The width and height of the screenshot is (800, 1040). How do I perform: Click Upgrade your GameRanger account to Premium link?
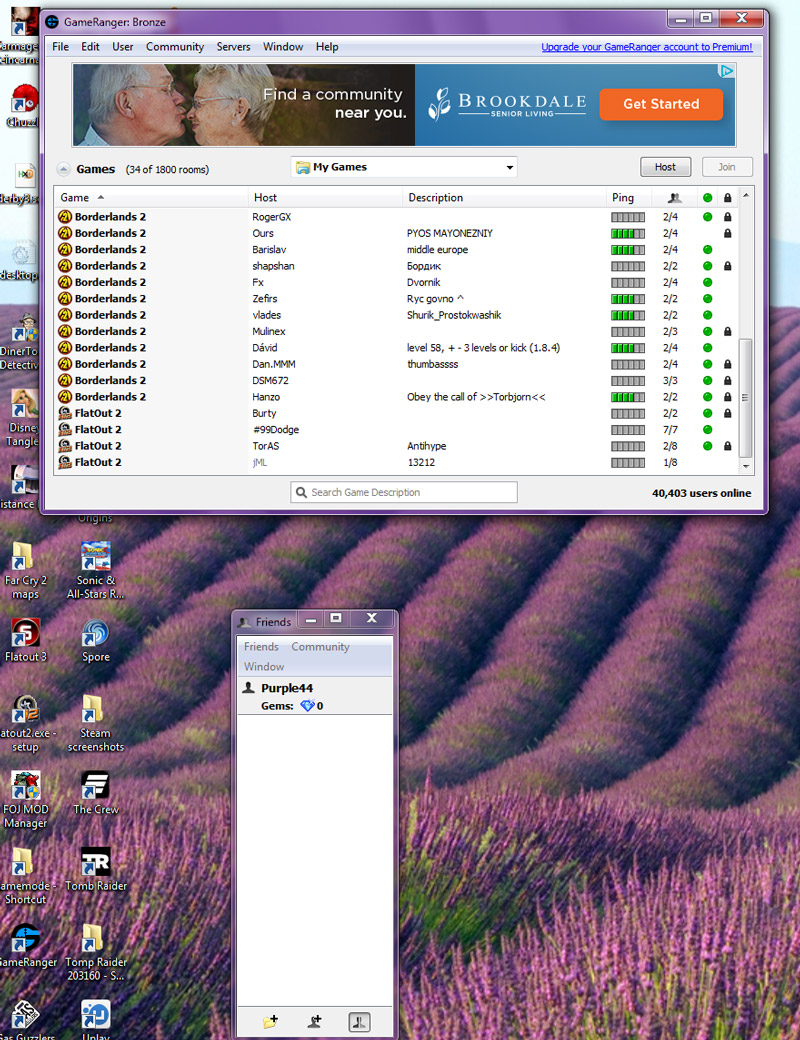point(647,46)
